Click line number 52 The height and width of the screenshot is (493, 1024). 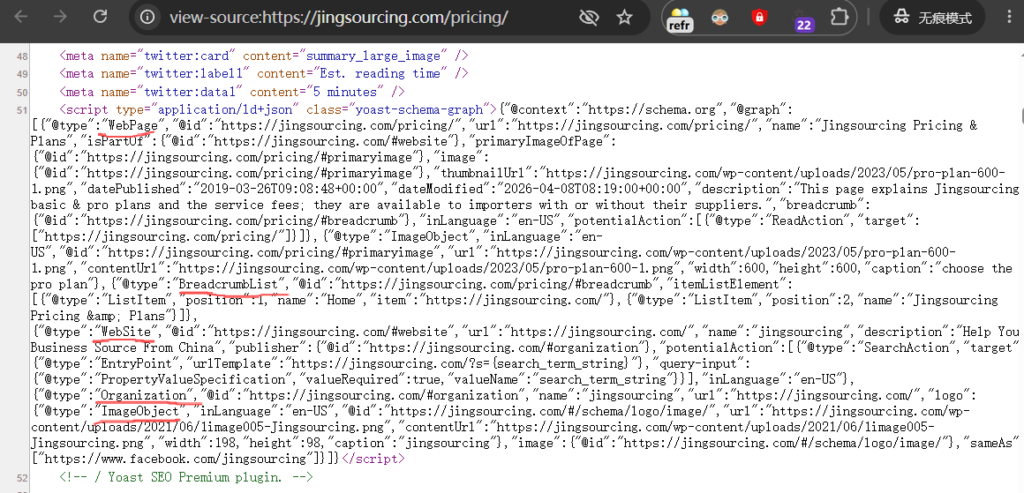click(22, 479)
